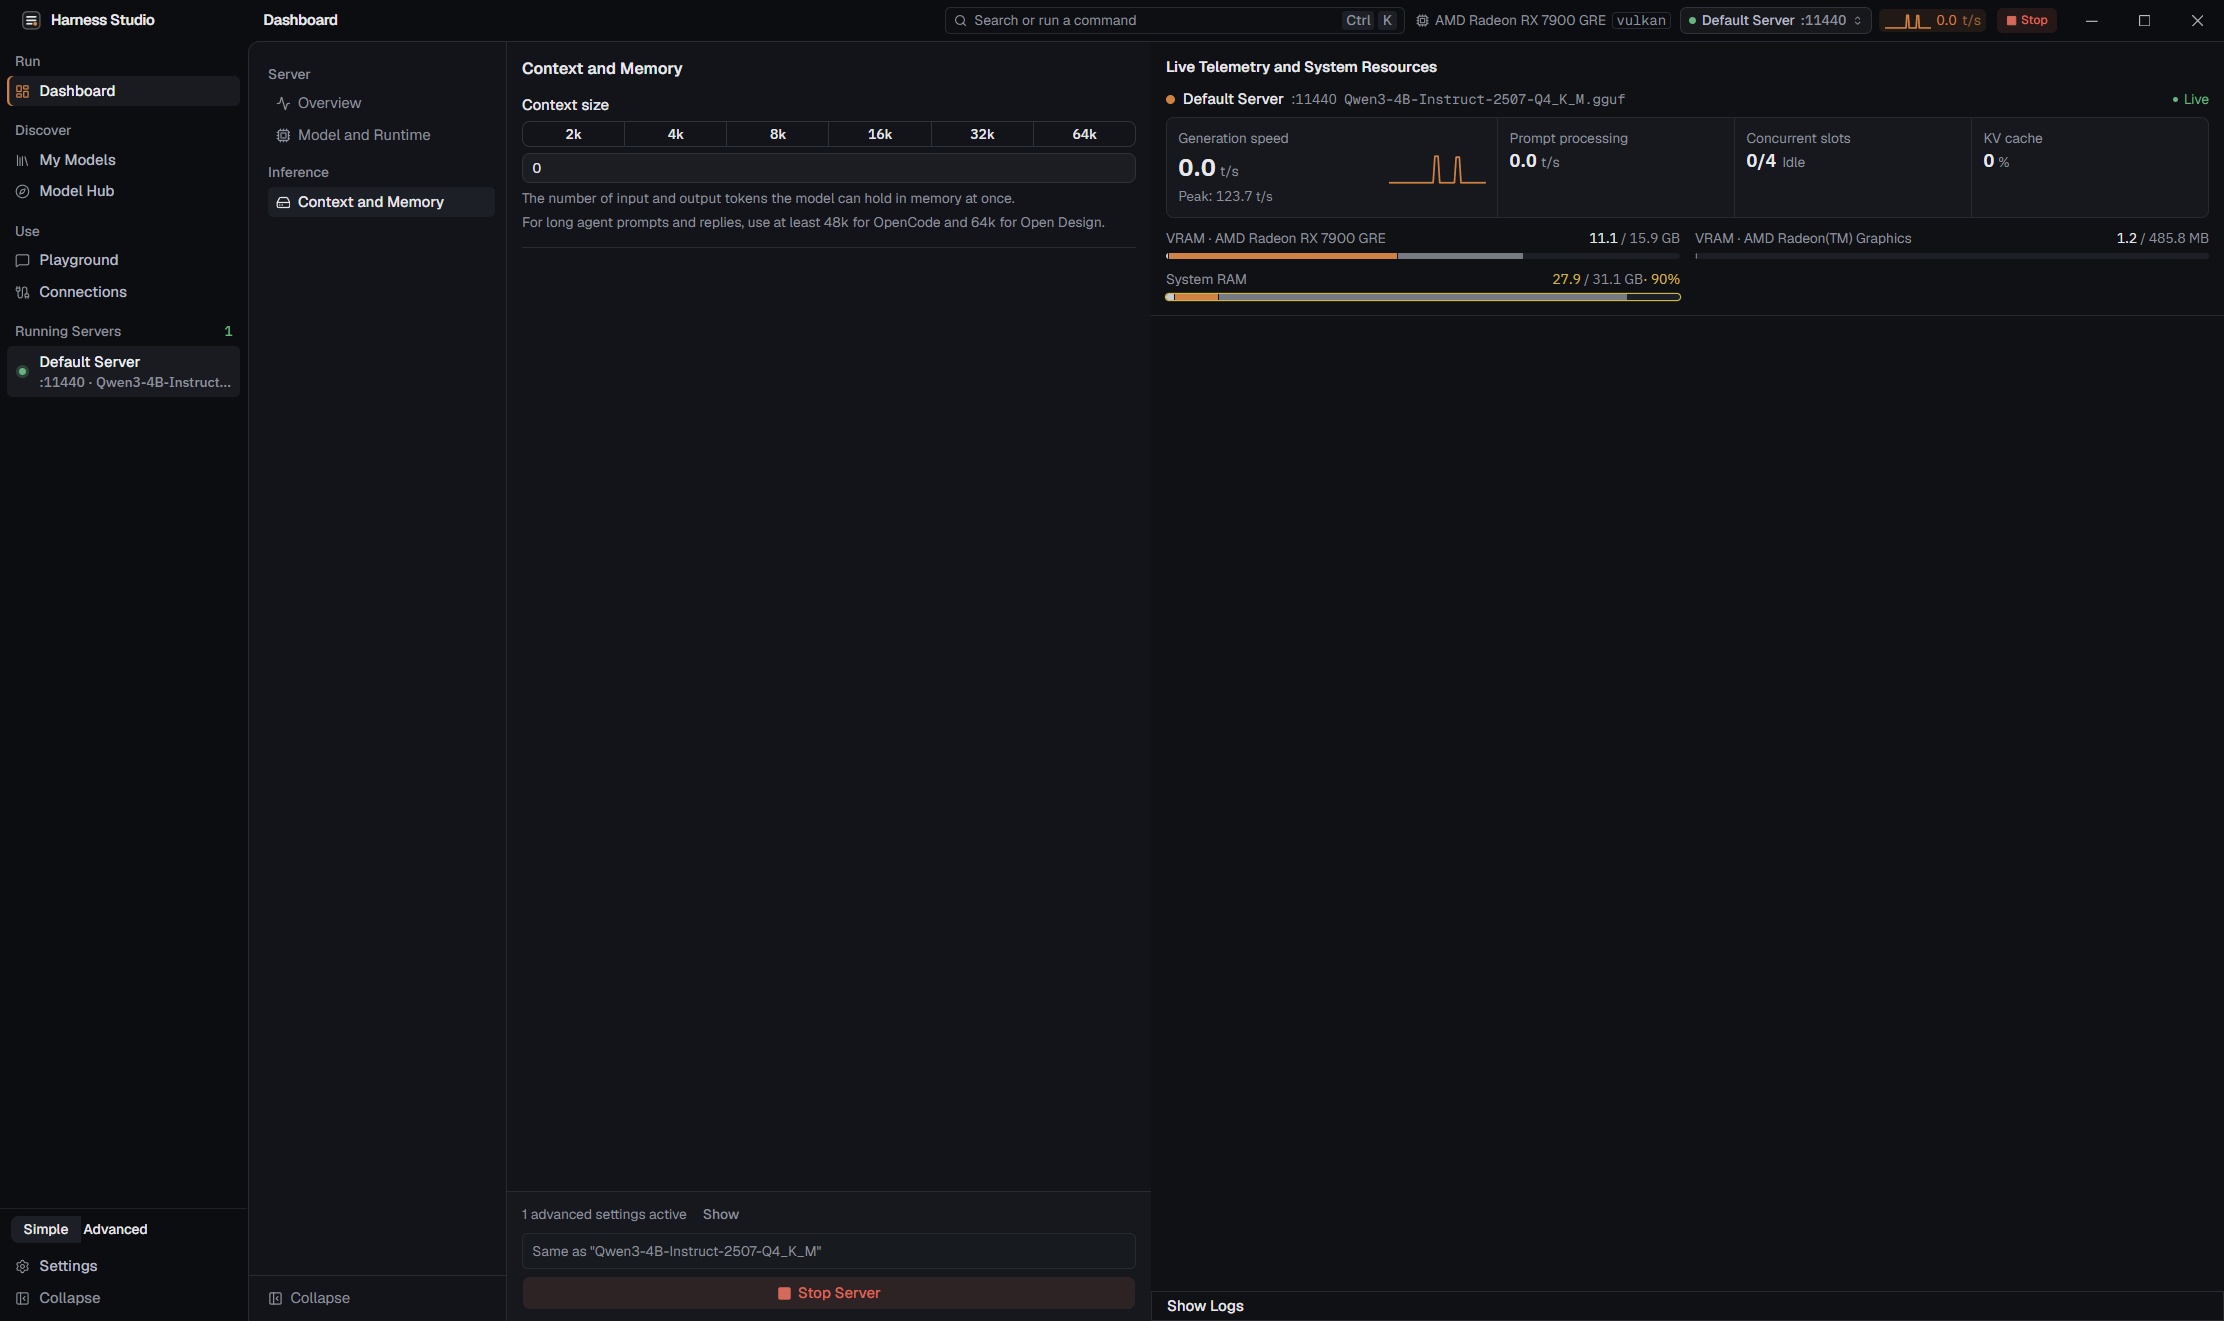The image size is (2224, 1321).
Task: Click the VRAM AMD Radeon RX 7900 GRE bar
Action: pyautogui.click(x=1423, y=256)
